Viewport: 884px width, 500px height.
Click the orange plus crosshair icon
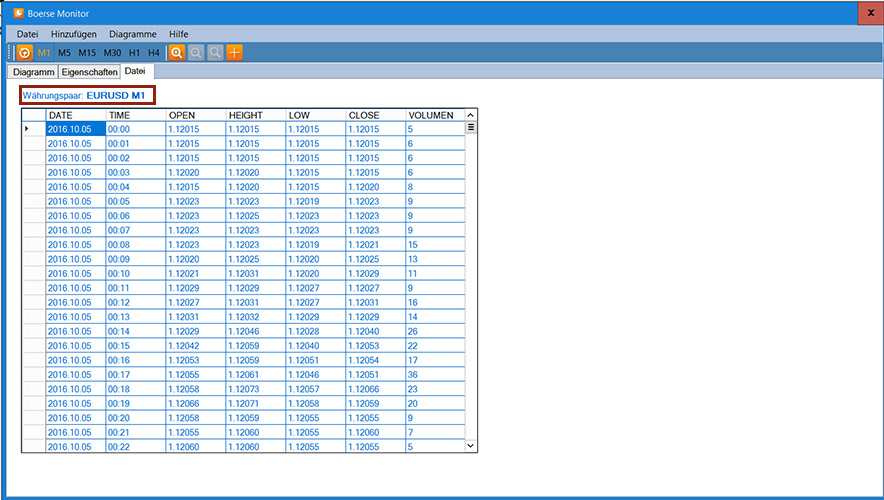click(234, 53)
